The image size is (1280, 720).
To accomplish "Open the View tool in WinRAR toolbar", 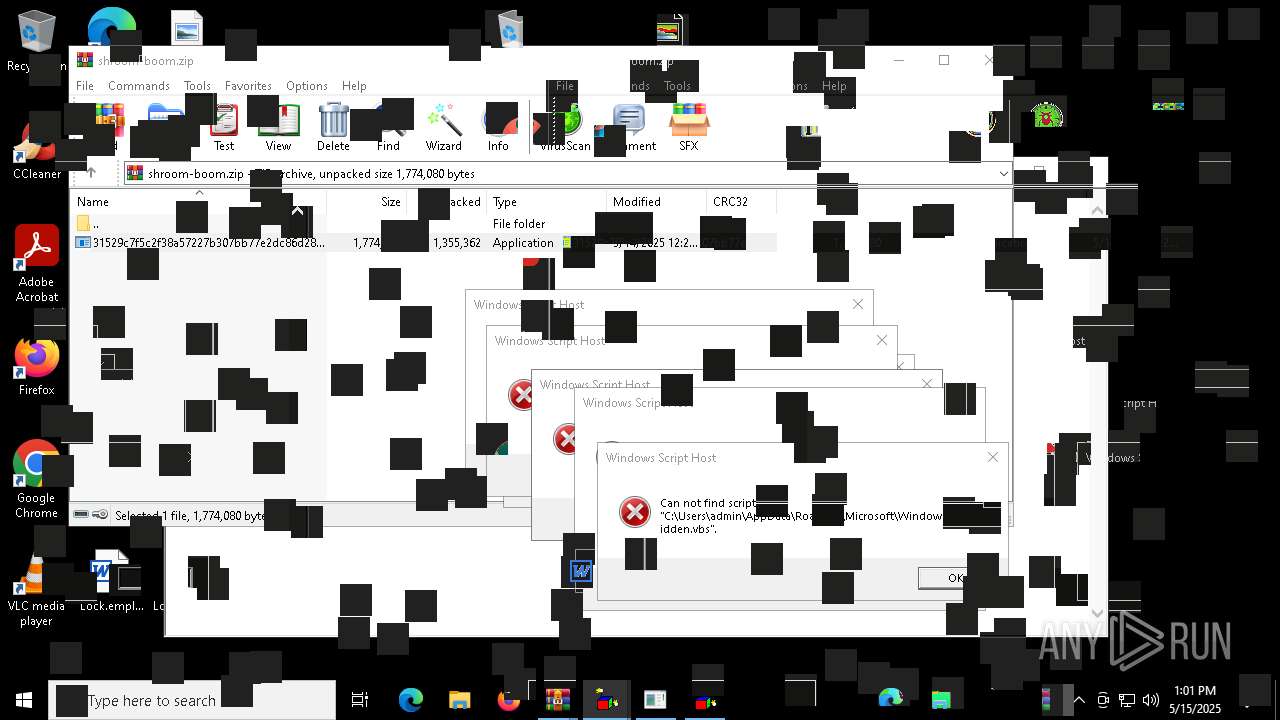I will click(x=278, y=126).
